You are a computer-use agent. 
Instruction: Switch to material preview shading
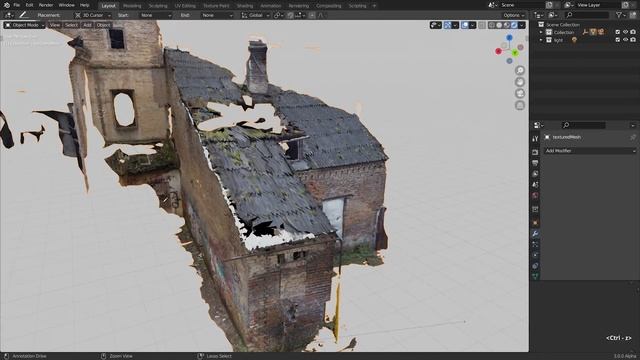507,25
